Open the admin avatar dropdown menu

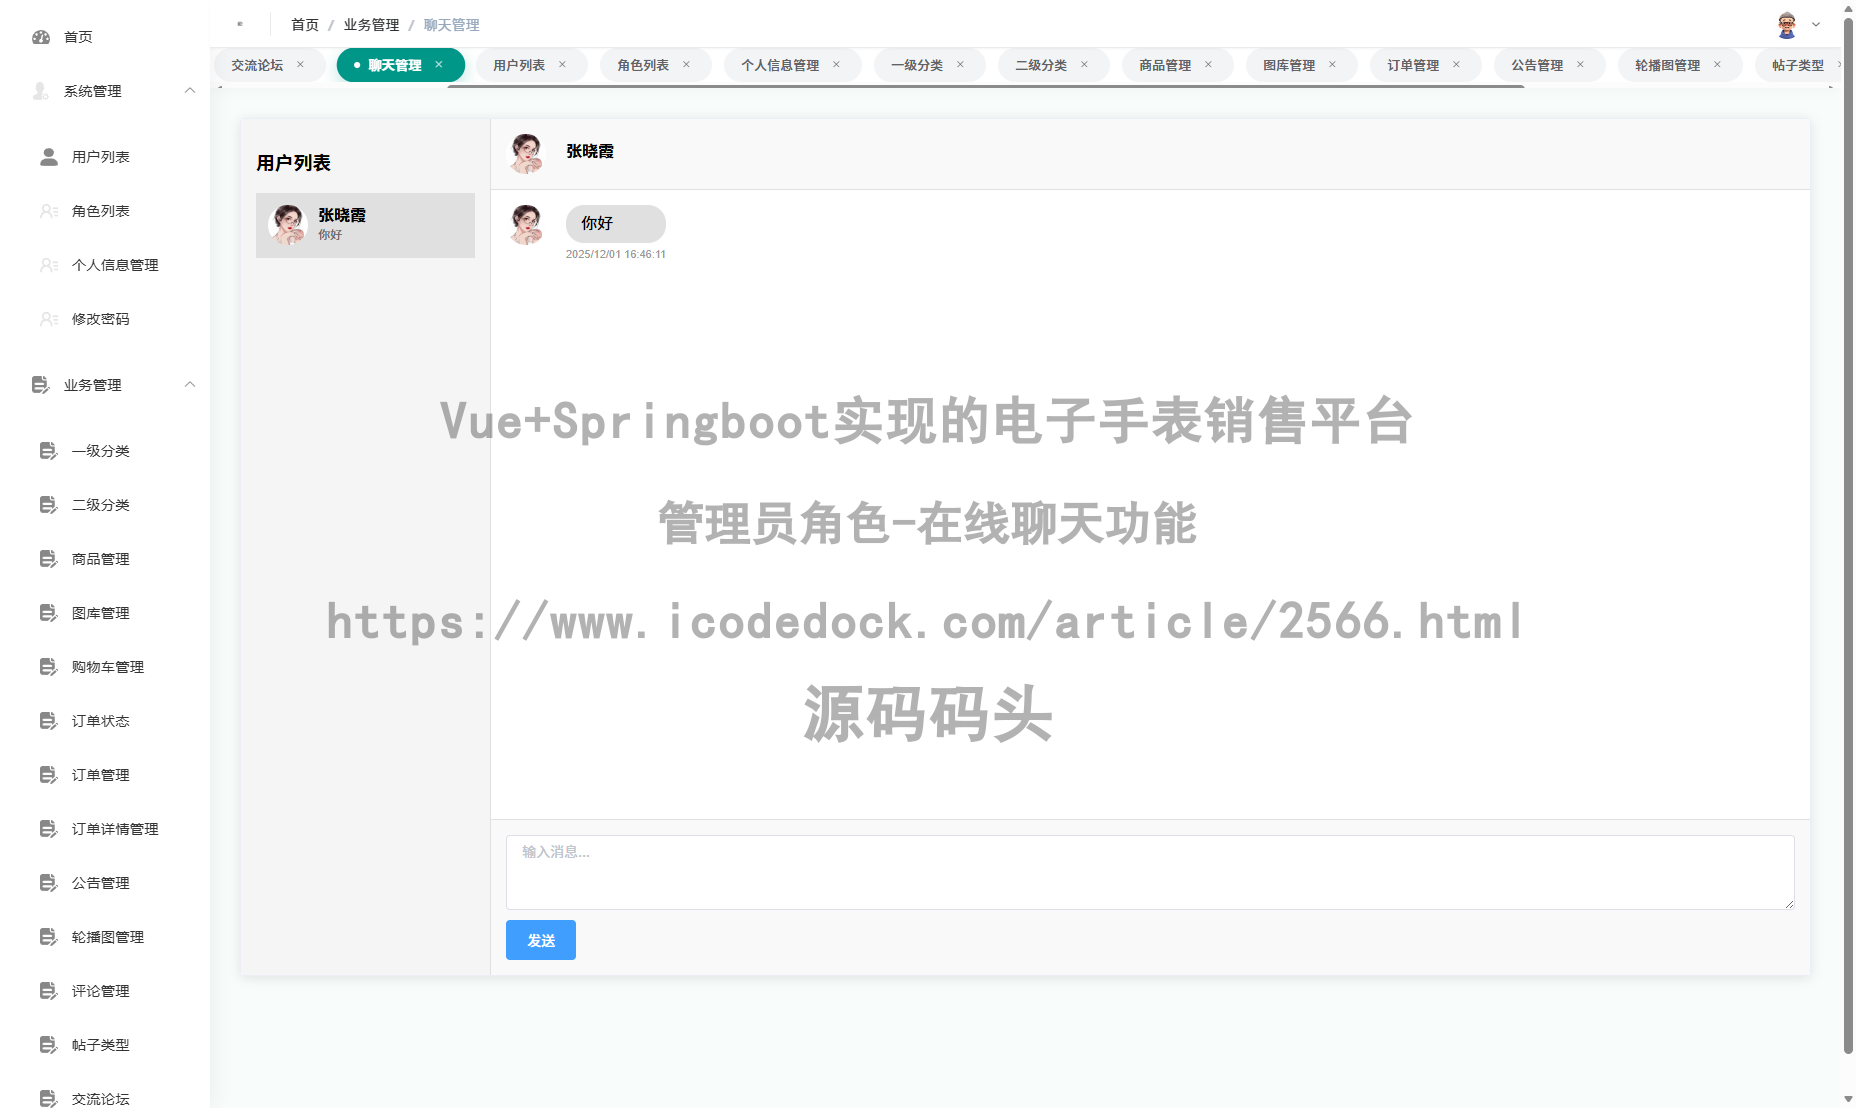pos(1798,25)
